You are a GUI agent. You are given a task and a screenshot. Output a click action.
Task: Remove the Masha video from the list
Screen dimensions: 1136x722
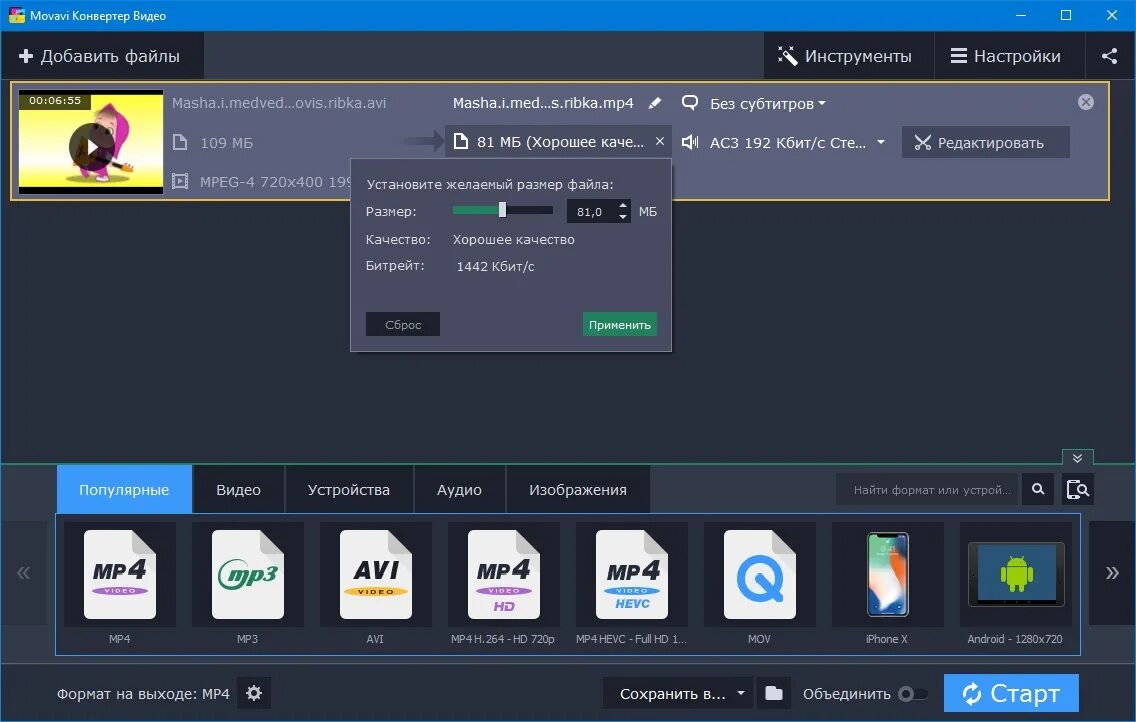point(1085,101)
